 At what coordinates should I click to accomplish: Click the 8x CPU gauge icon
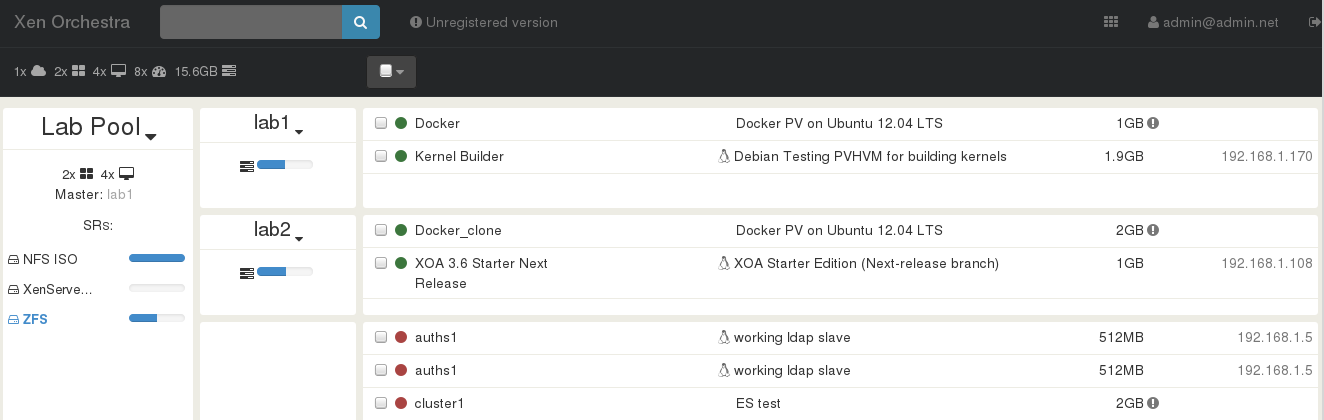[x=159, y=71]
